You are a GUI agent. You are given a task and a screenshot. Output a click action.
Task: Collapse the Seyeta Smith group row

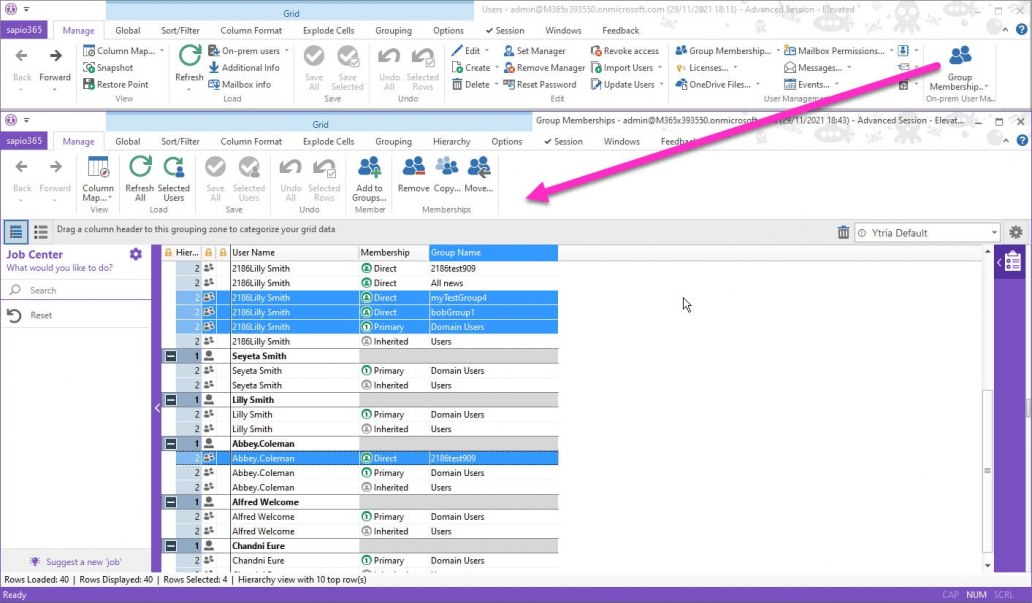tap(170, 356)
